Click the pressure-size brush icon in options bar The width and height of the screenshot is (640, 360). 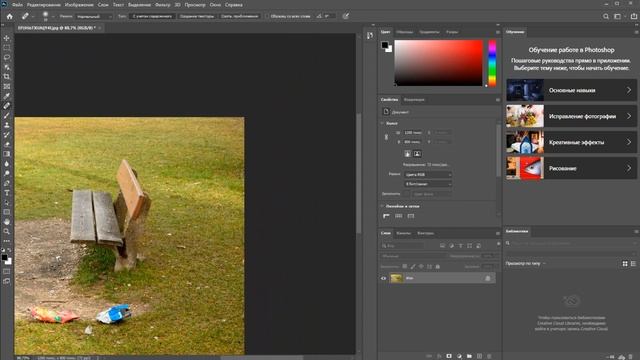tap(346, 16)
